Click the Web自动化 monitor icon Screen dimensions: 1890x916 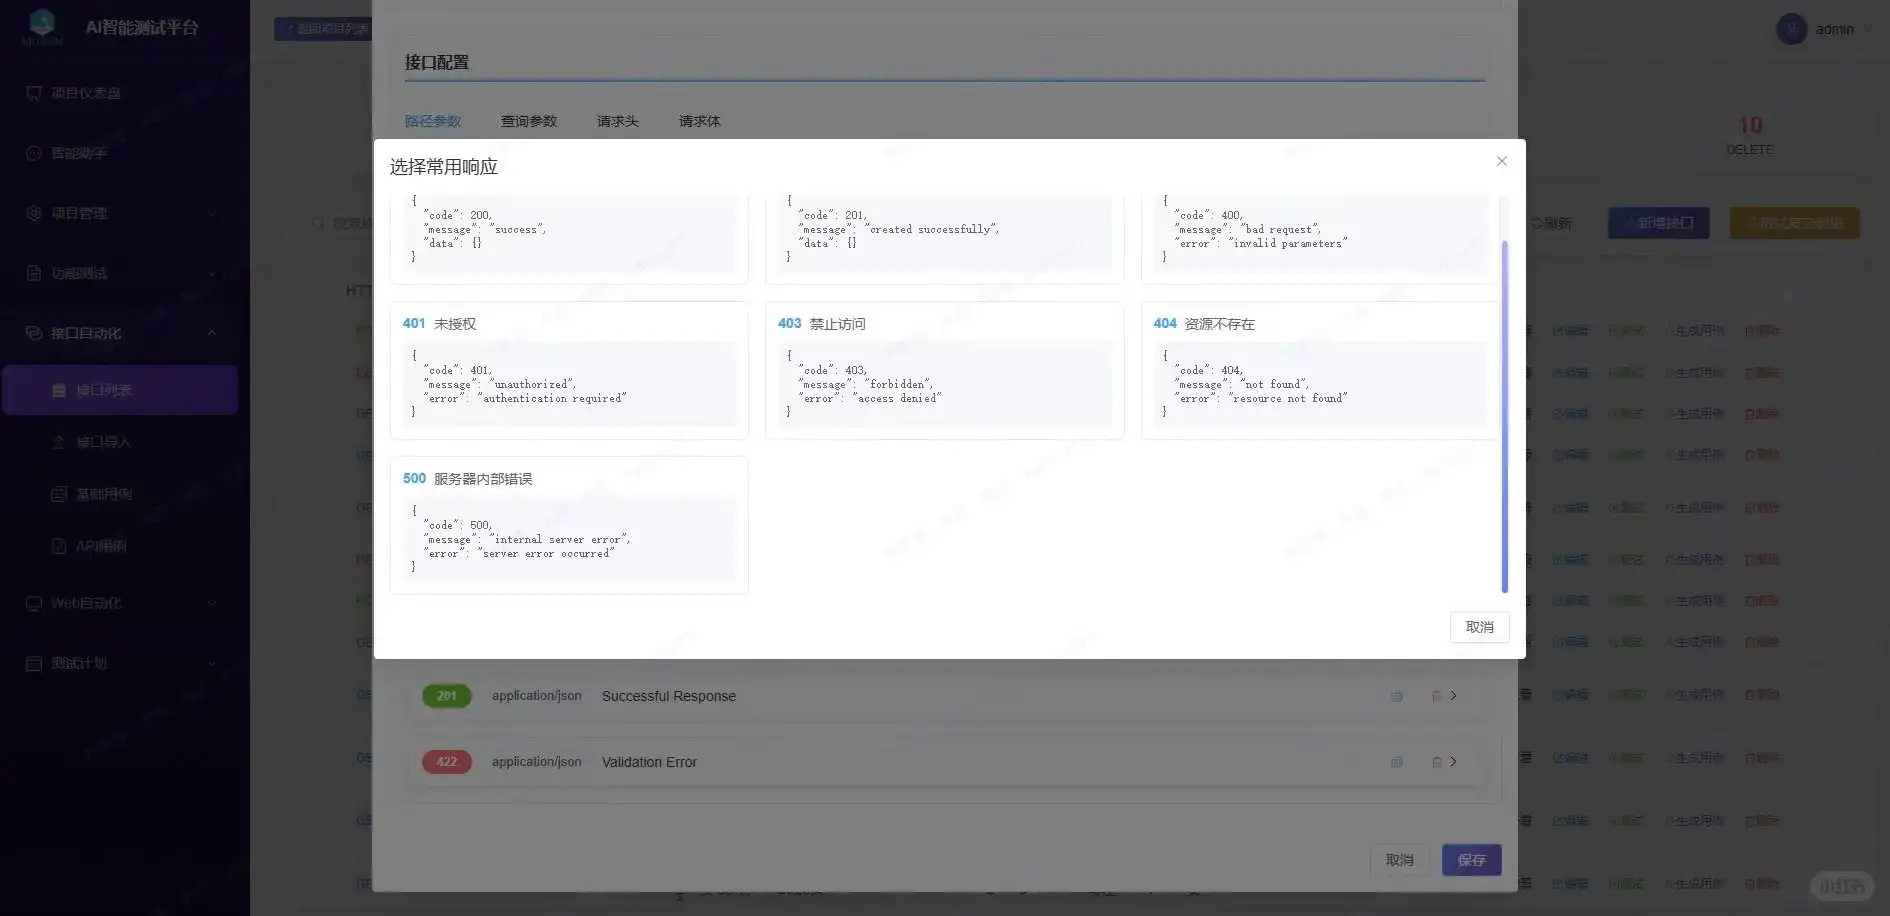(34, 603)
